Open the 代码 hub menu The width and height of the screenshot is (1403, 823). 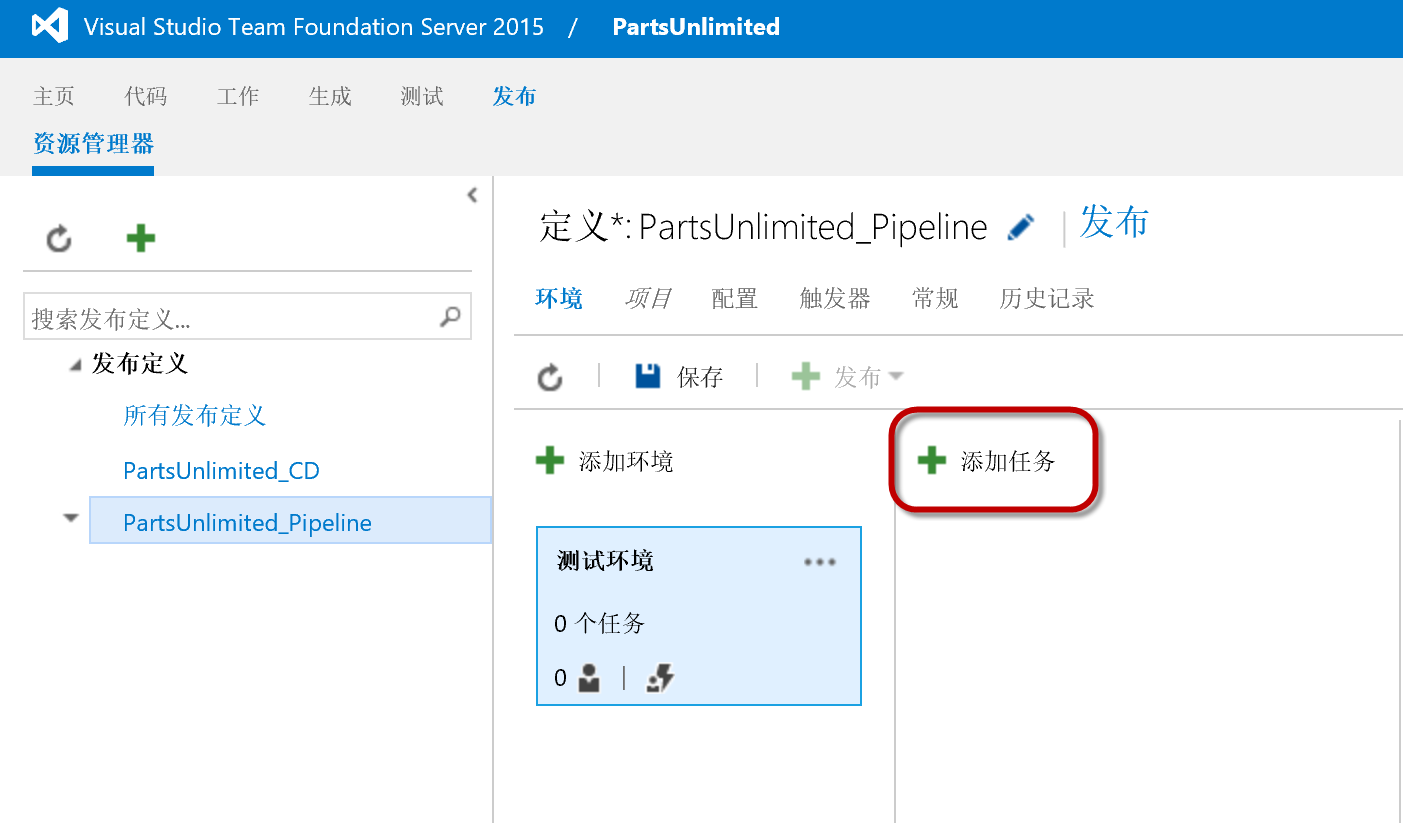tap(146, 96)
